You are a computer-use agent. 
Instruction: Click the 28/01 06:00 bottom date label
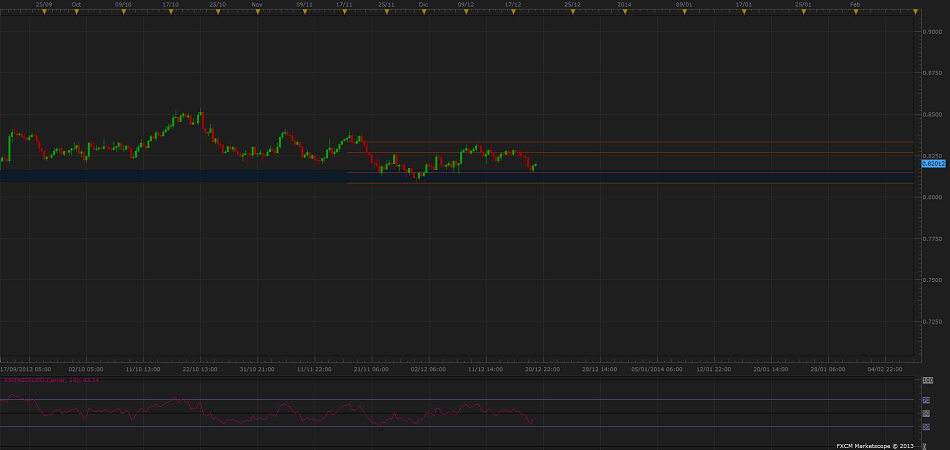(x=828, y=368)
